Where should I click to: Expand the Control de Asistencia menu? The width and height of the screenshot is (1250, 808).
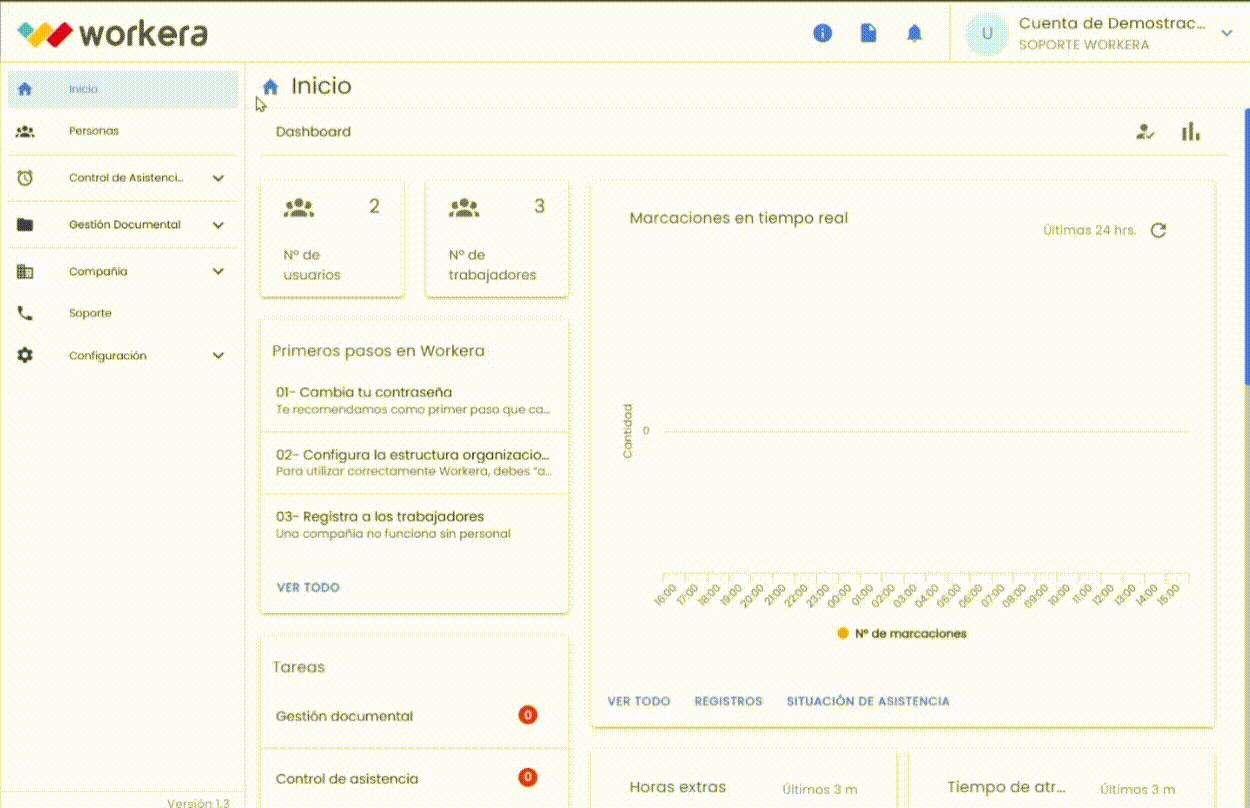[x=218, y=178]
